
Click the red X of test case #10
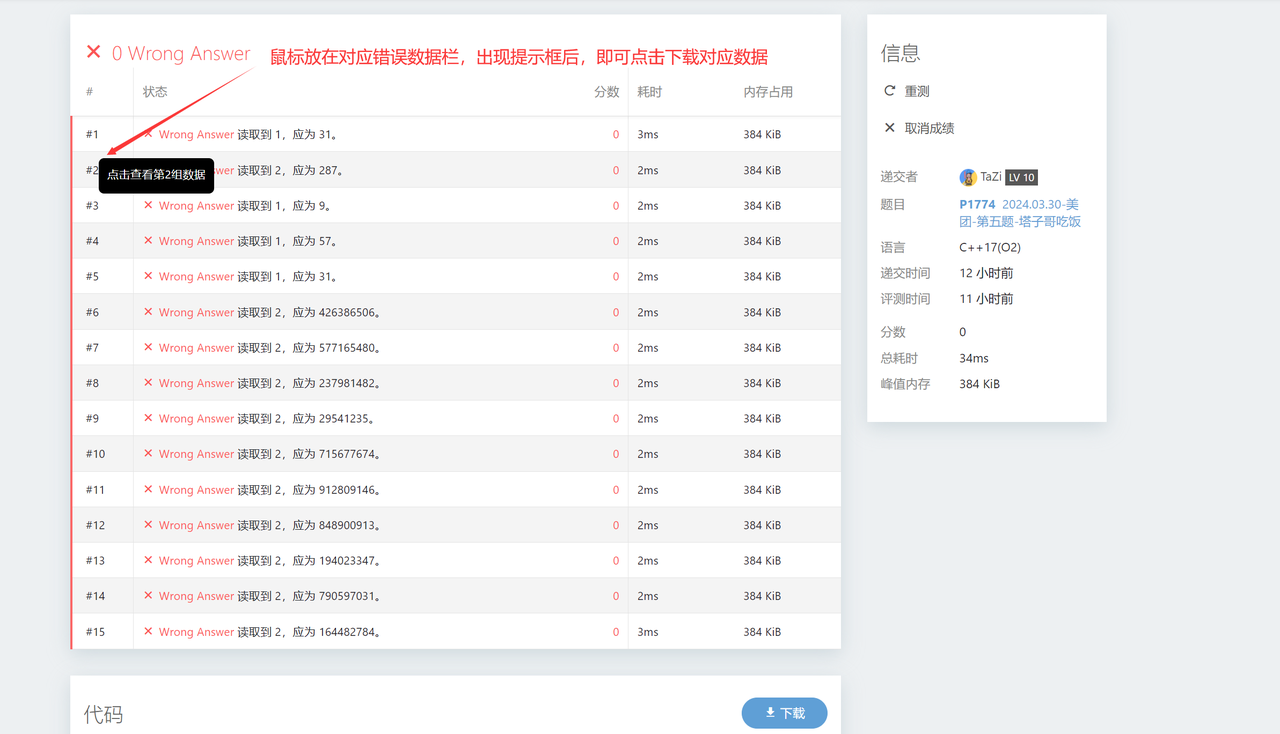pos(148,454)
